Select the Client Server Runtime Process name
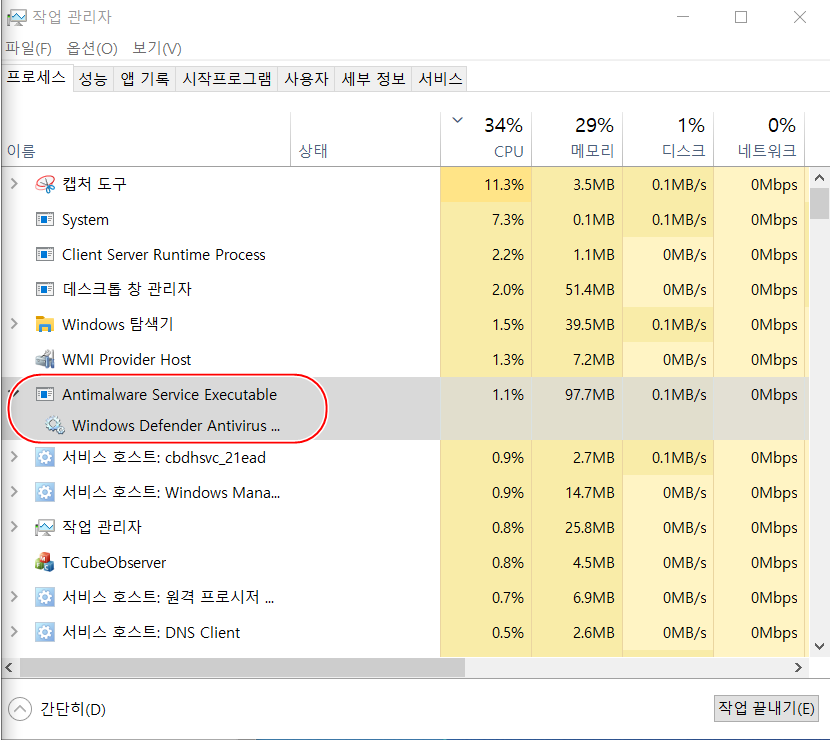The width and height of the screenshot is (830, 740). [164, 255]
